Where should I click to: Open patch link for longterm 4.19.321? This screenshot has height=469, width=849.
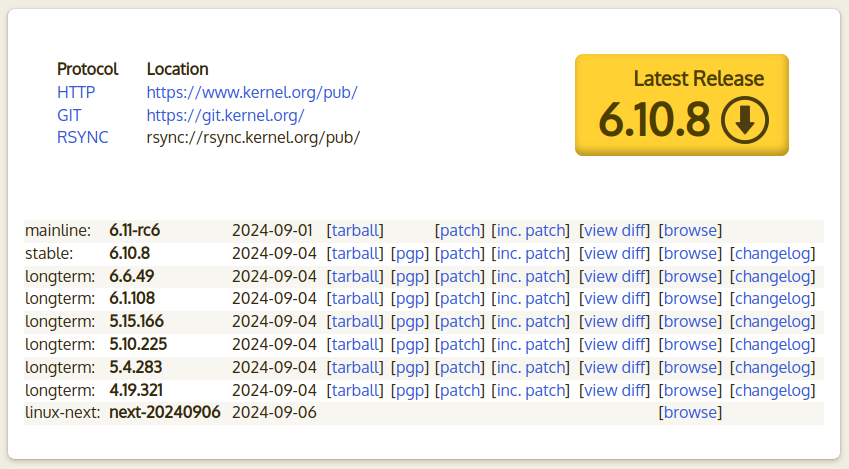[x=460, y=390]
